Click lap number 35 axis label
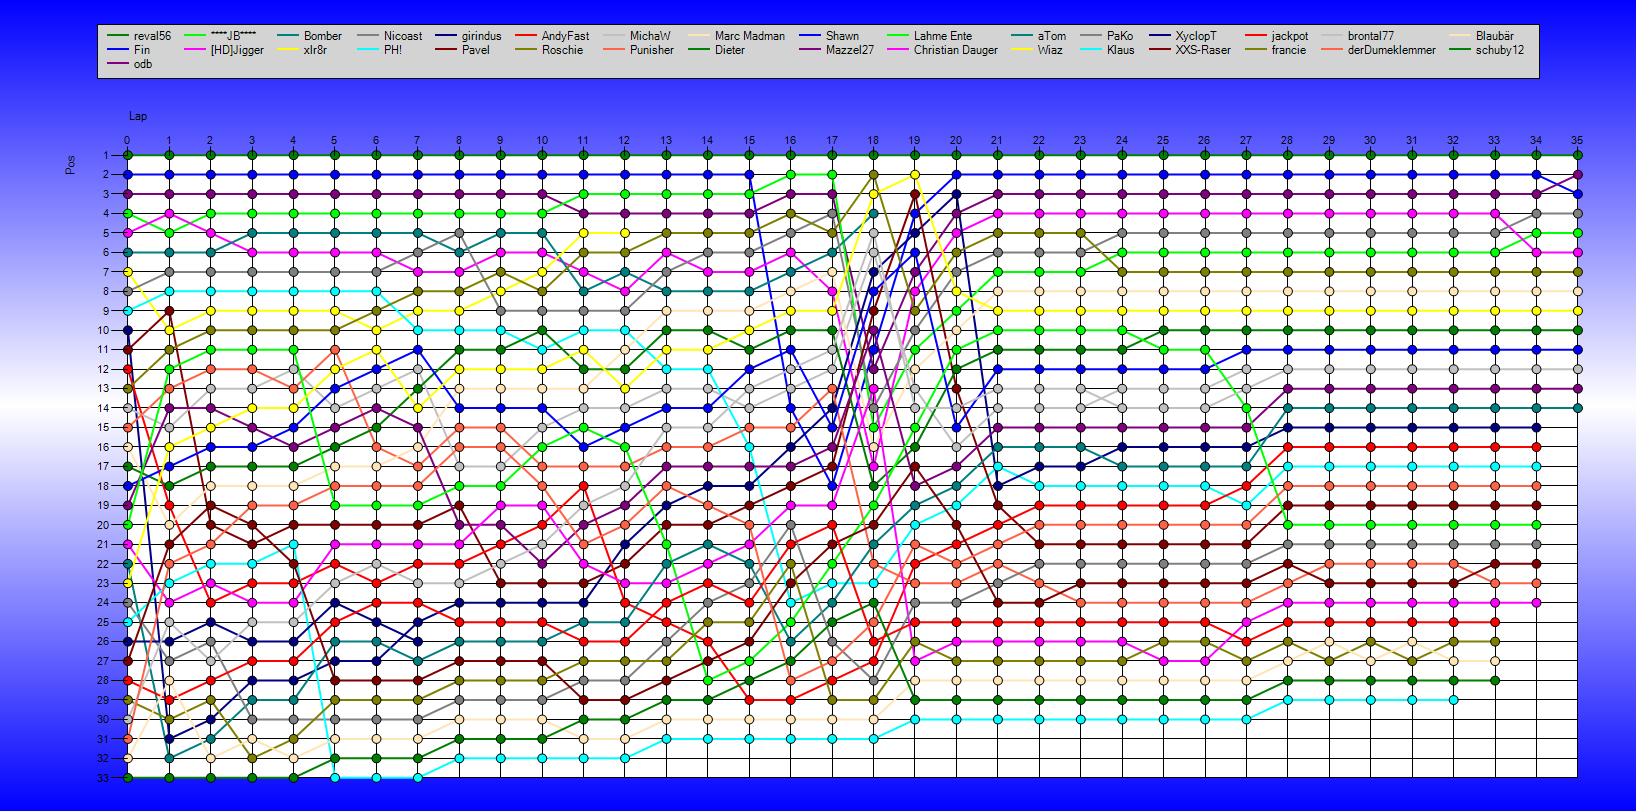This screenshot has height=811, width=1636. coord(1577,141)
